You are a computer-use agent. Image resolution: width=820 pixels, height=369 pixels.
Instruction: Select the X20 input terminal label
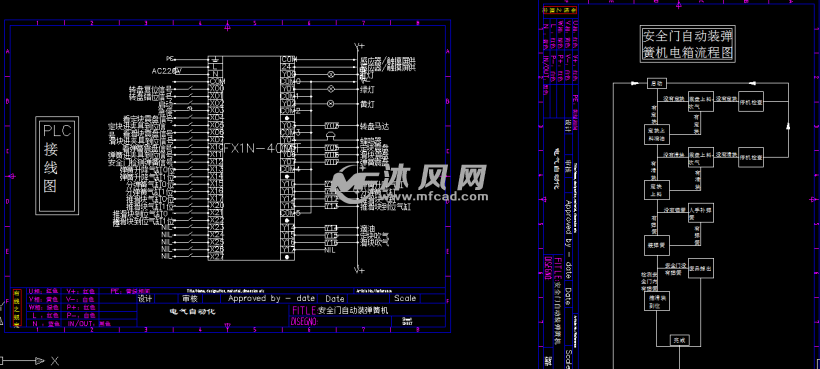point(217,205)
